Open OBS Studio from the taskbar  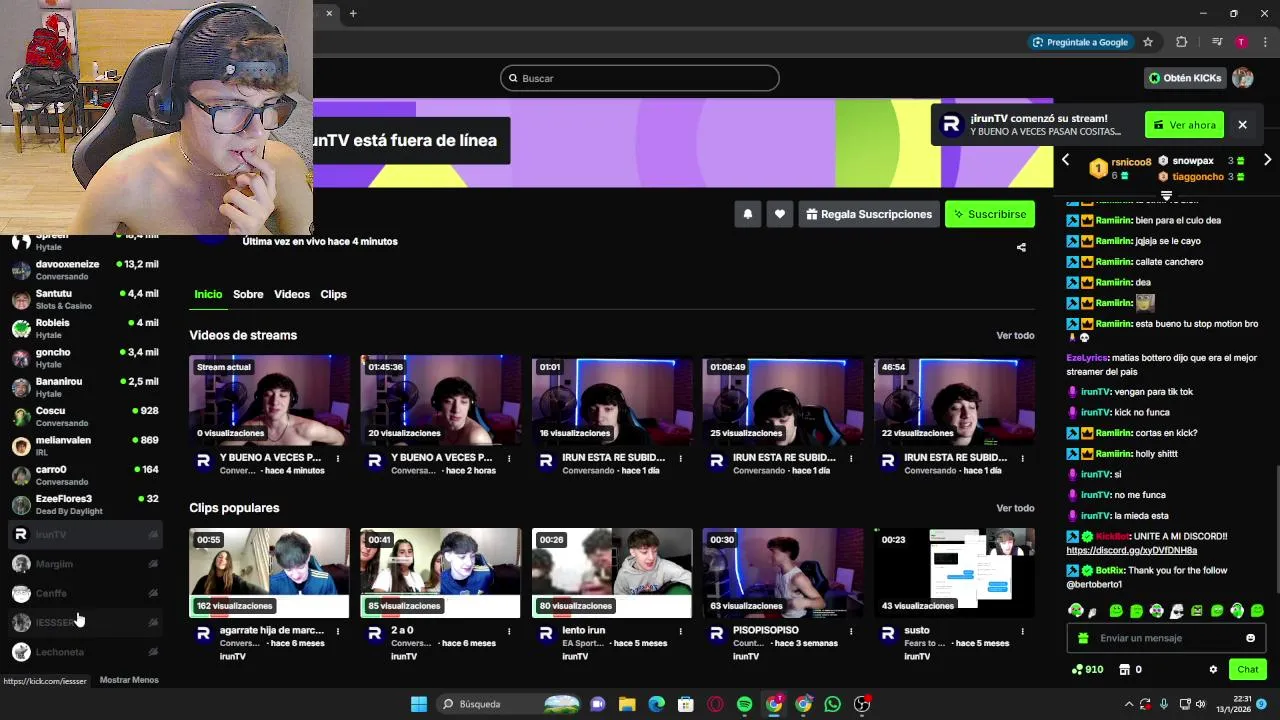(862, 704)
